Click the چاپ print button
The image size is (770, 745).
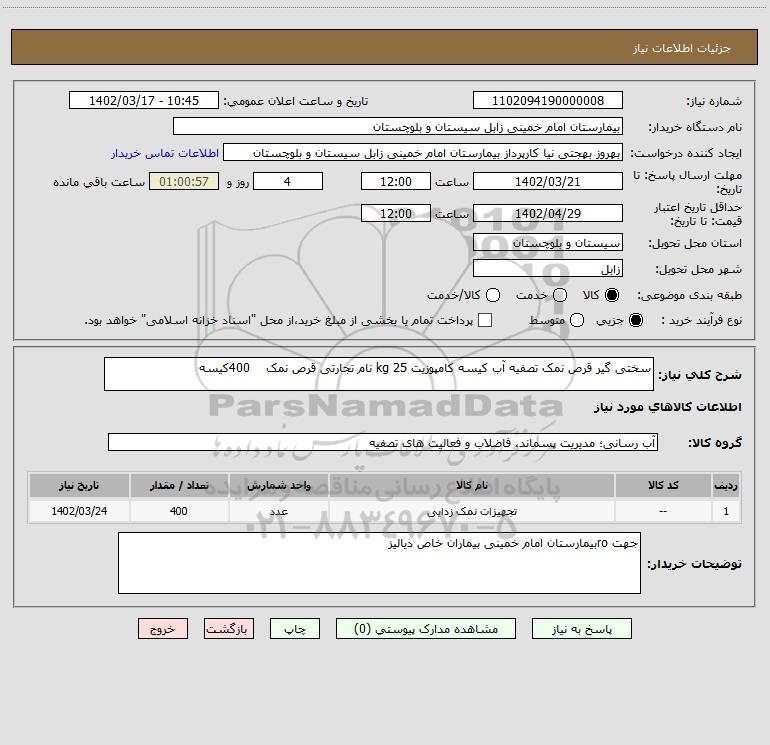[295, 629]
